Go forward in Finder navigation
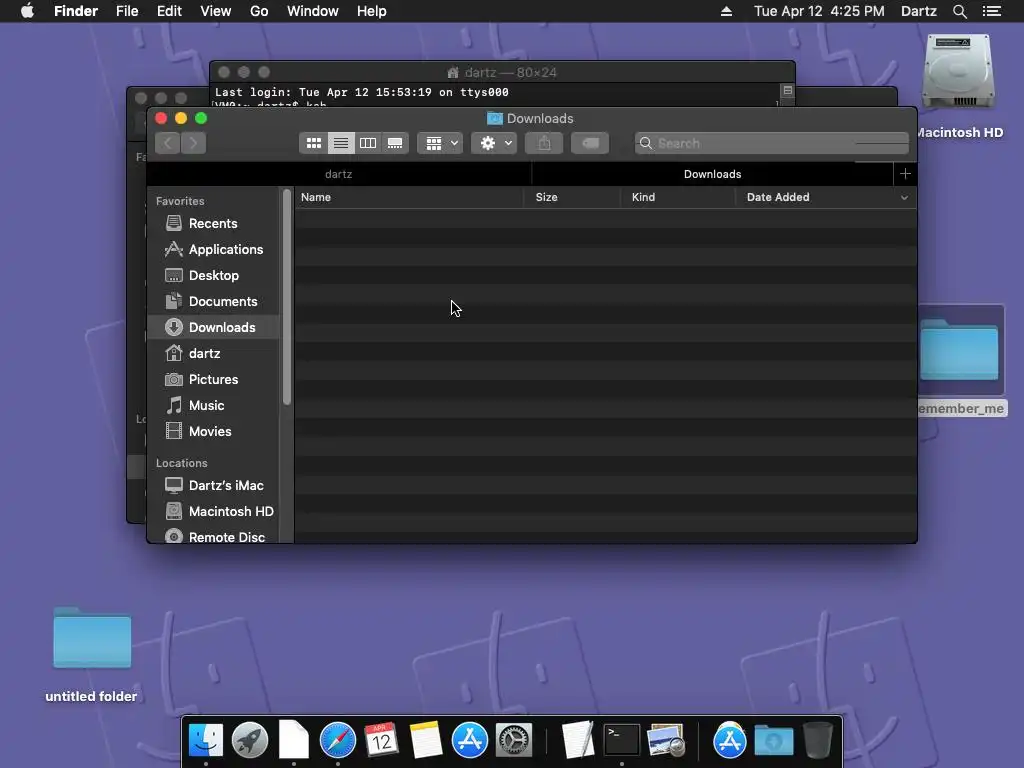 pos(193,143)
